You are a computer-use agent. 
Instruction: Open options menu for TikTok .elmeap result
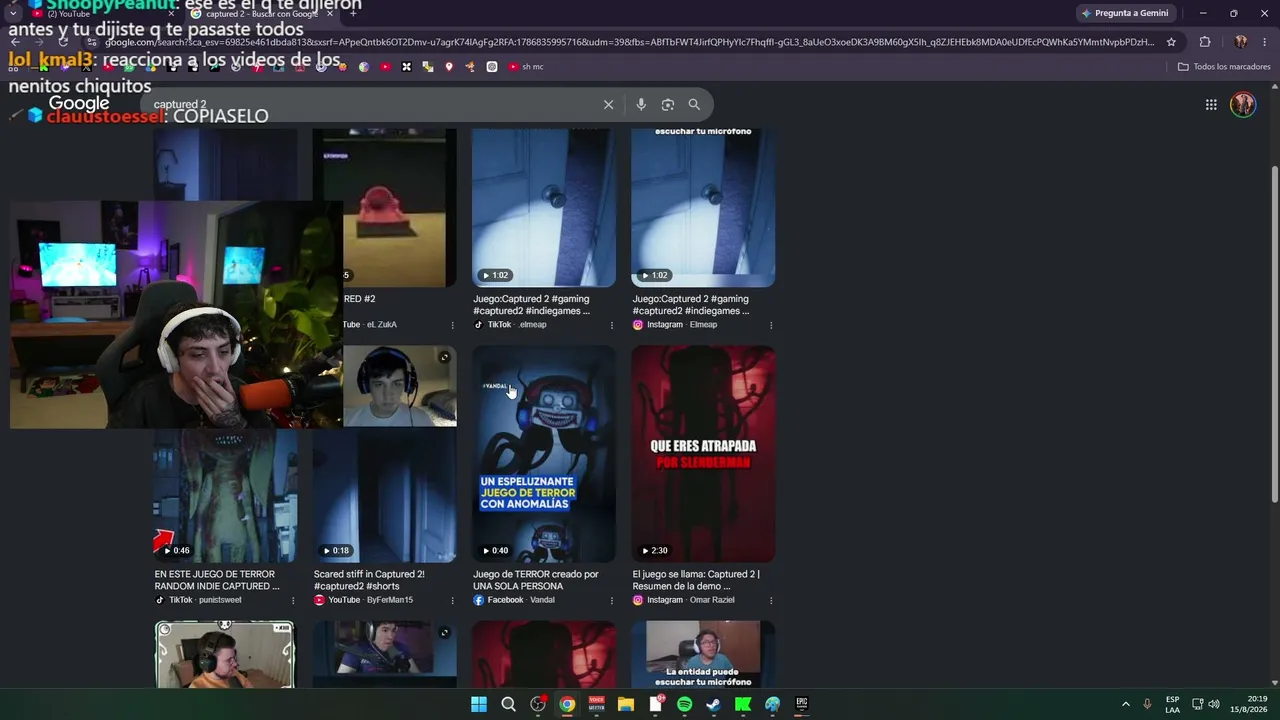[612, 325]
